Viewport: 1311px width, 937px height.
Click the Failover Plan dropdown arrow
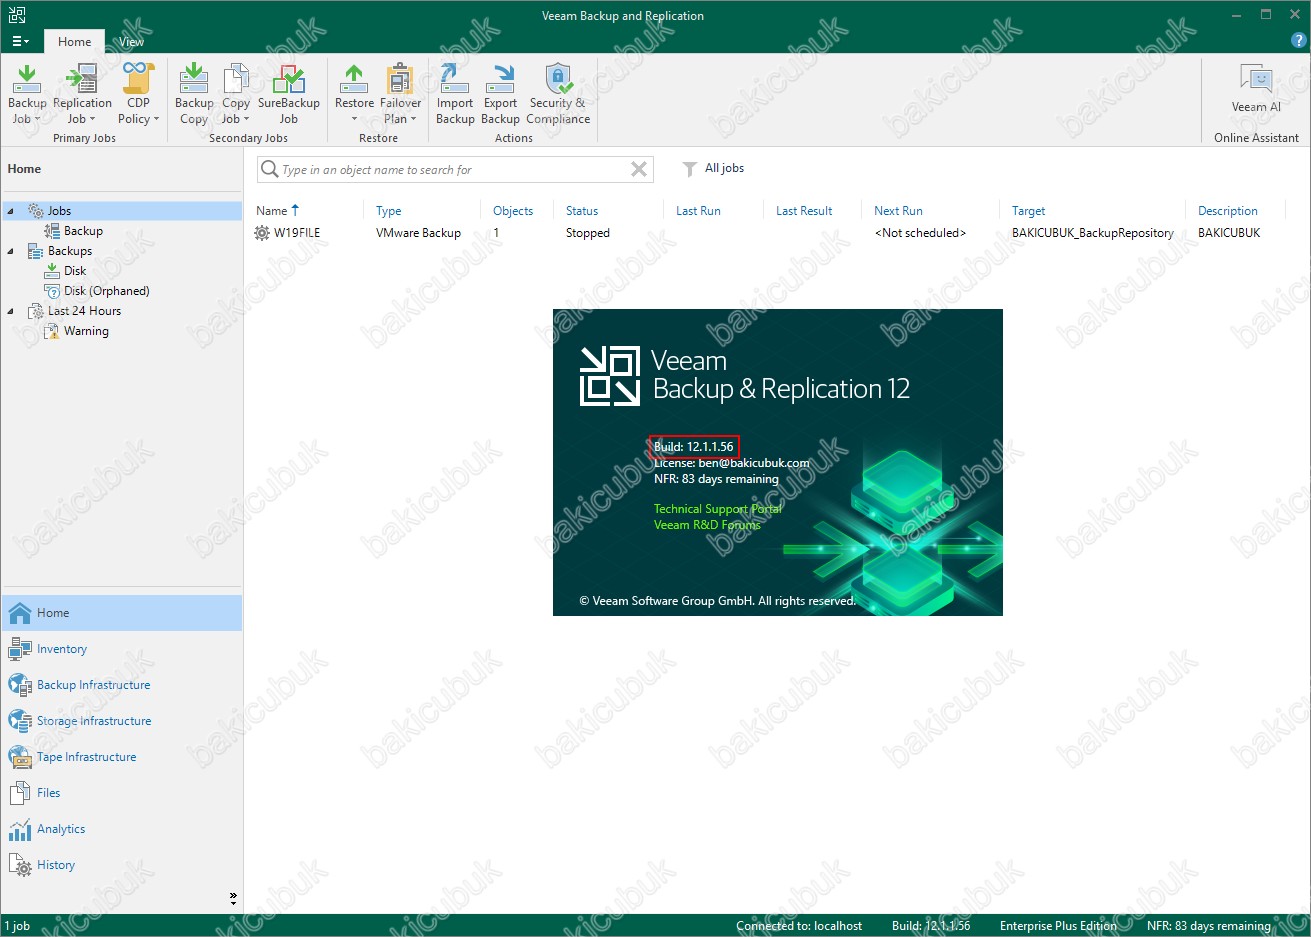point(413,119)
